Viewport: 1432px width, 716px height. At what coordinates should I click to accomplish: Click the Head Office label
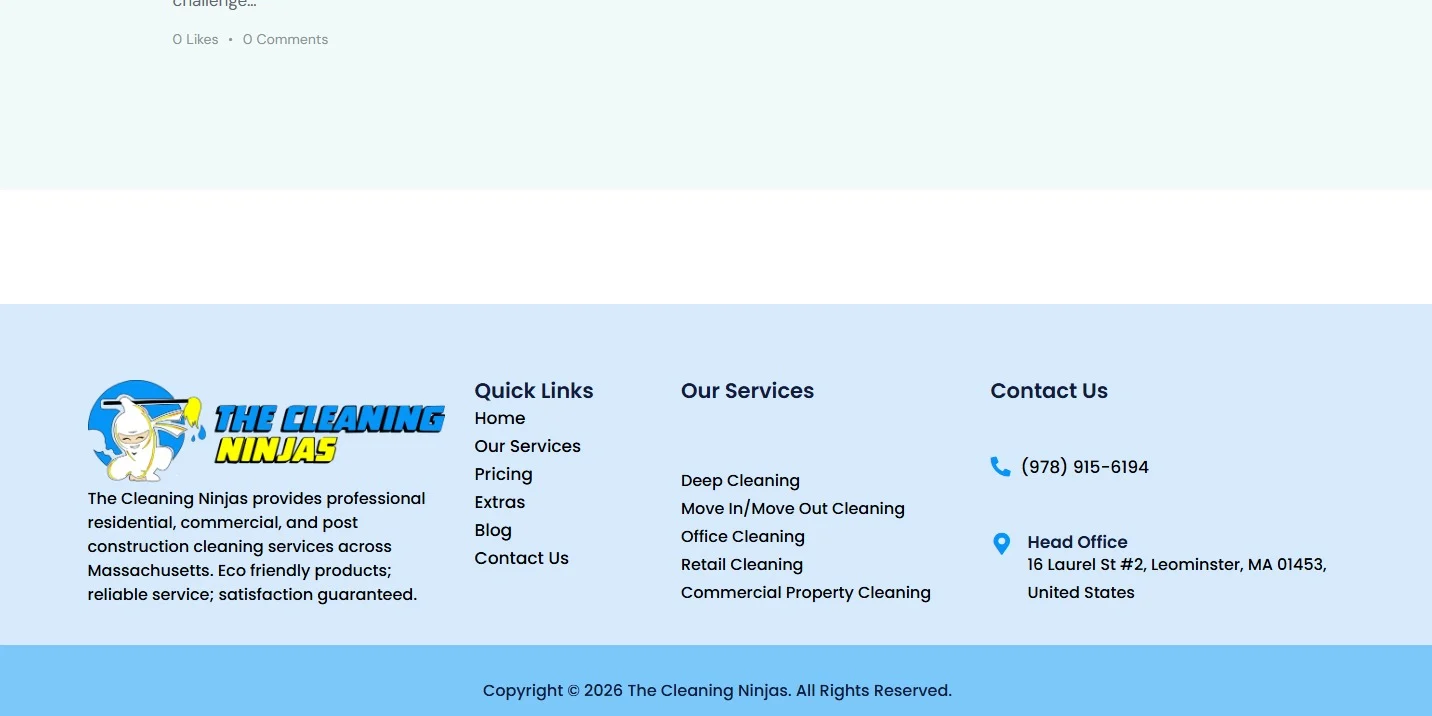pos(1078,542)
